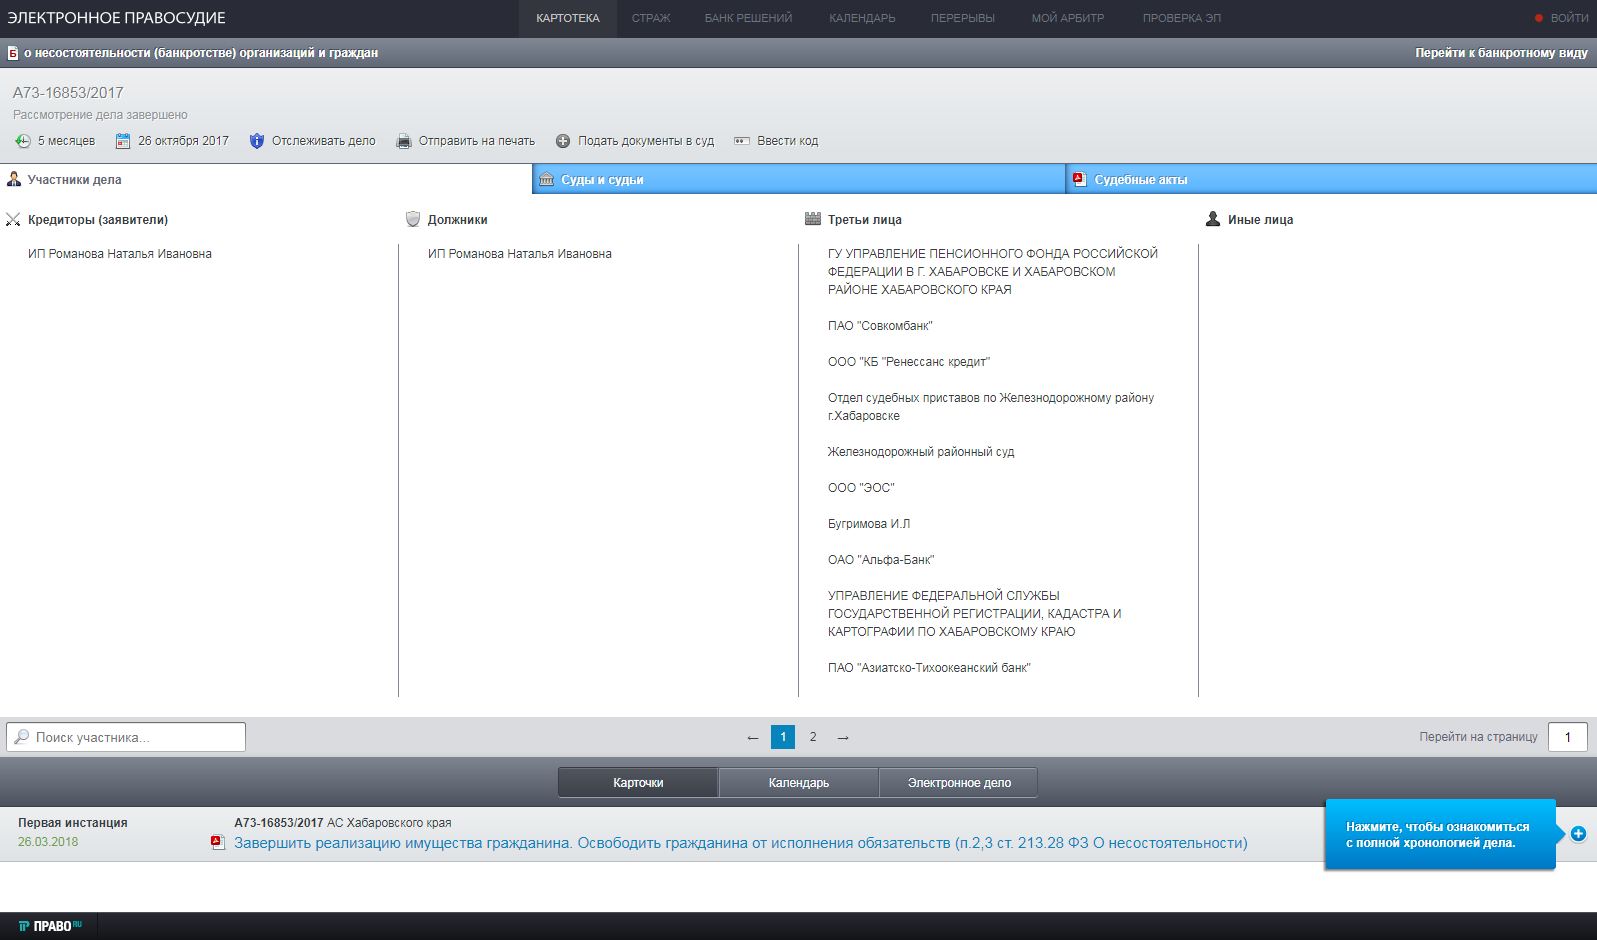This screenshot has width=1597, height=940.
Task: Click the calendar icon near 26 октября 2017
Action: pyautogui.click(x=123, y=141)
